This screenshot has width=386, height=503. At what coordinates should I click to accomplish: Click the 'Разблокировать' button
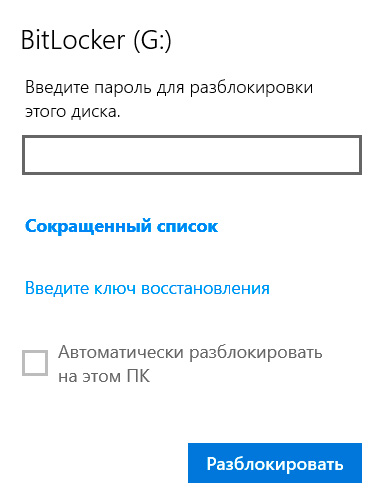[x=275, y=463]
